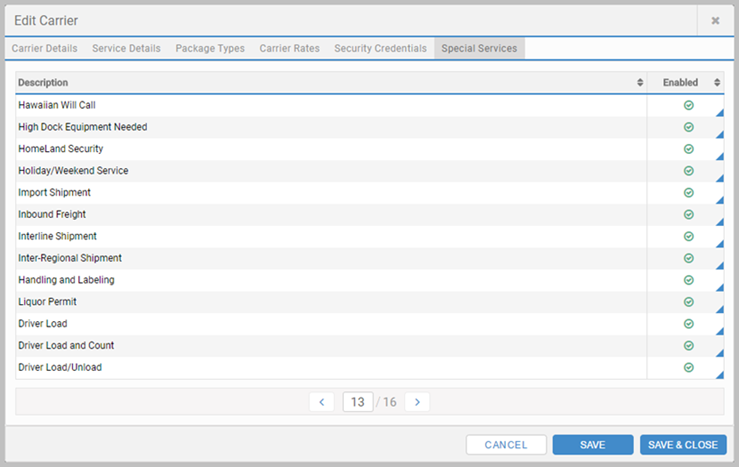Toggle enabled check for Hawaiian Will Call
Viewport: 739px width, 467px height.
click(x=689, y=105)
